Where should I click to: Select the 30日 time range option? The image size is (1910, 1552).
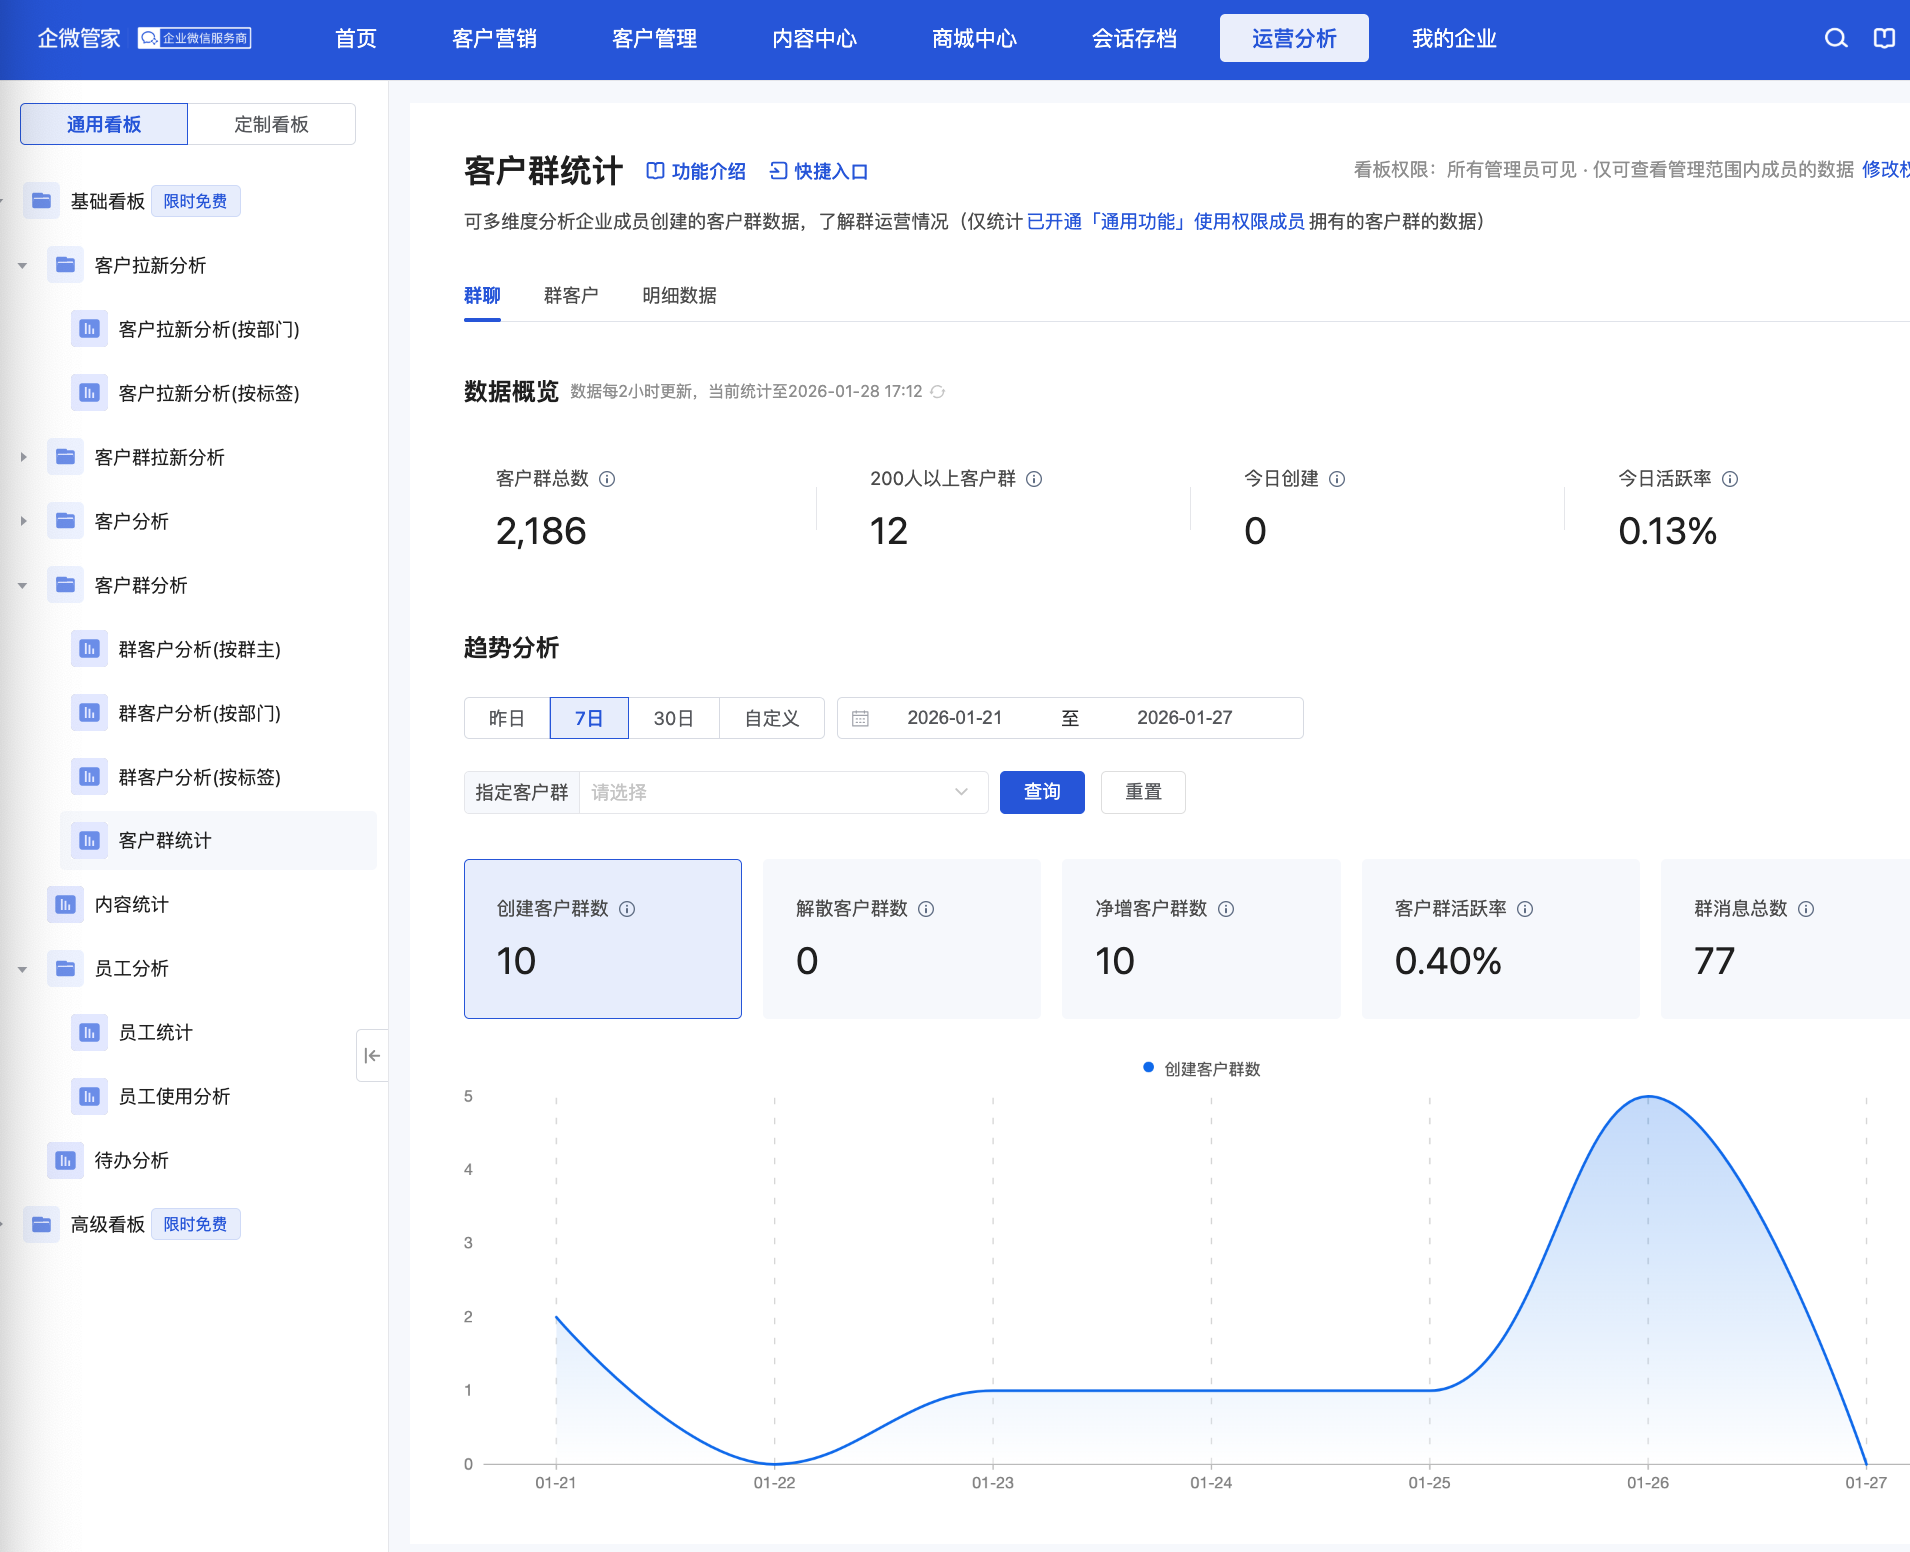[674, 718]
